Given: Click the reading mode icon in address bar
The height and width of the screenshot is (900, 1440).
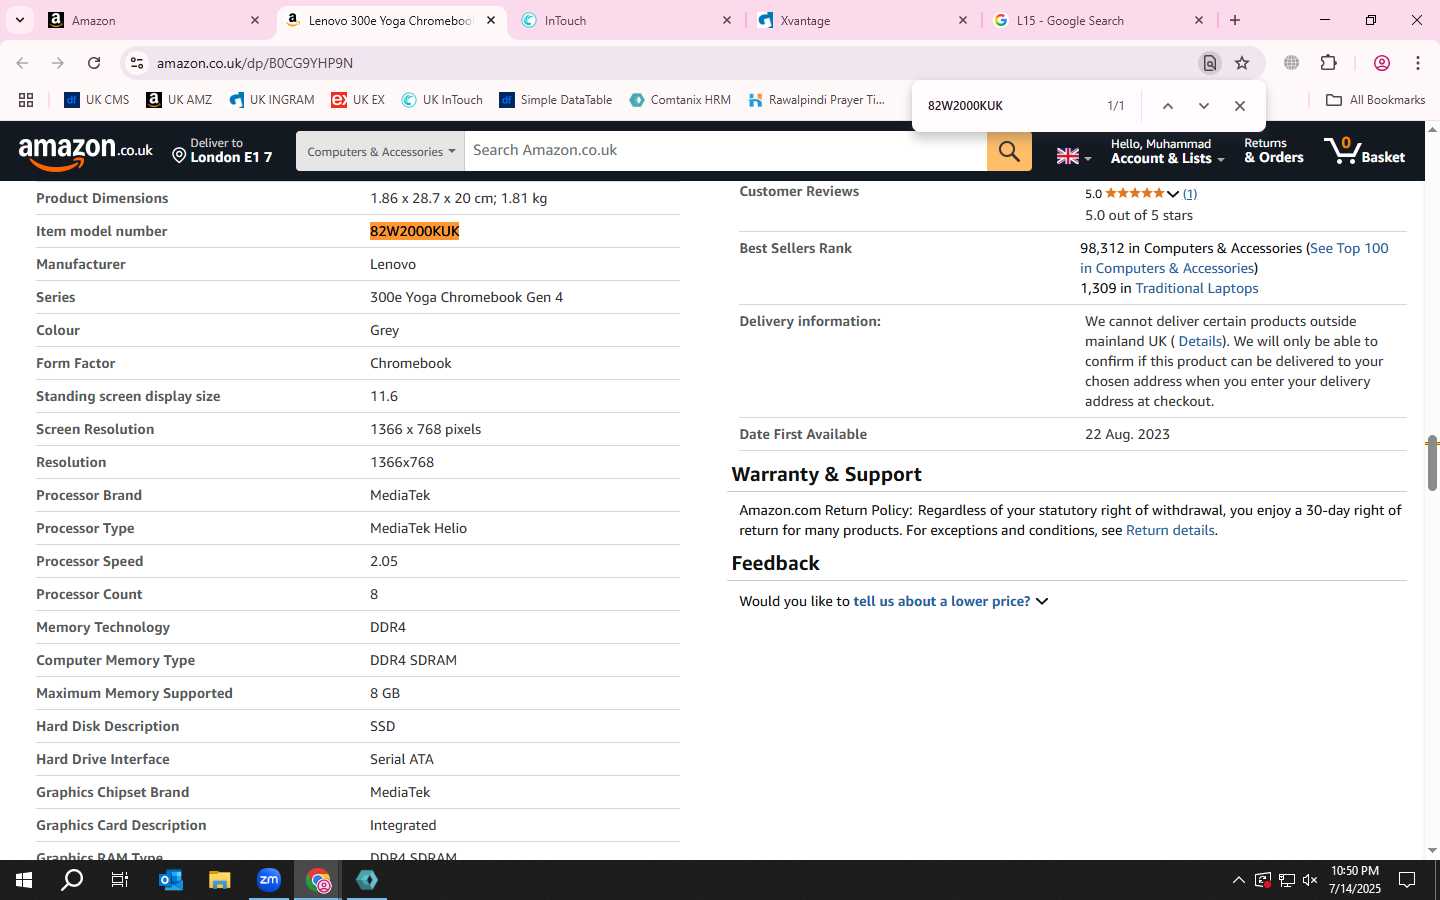Looking at the screenshot, I should tap(1209, 63).
